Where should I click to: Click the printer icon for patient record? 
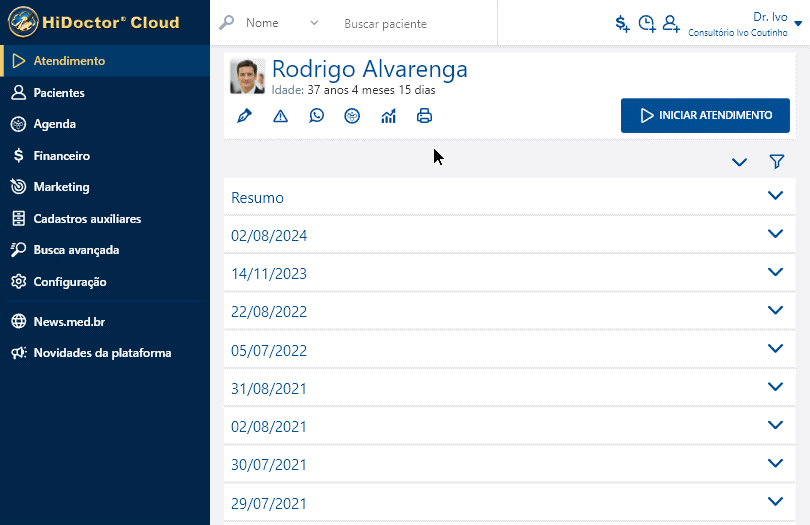(x=424, y=116)
